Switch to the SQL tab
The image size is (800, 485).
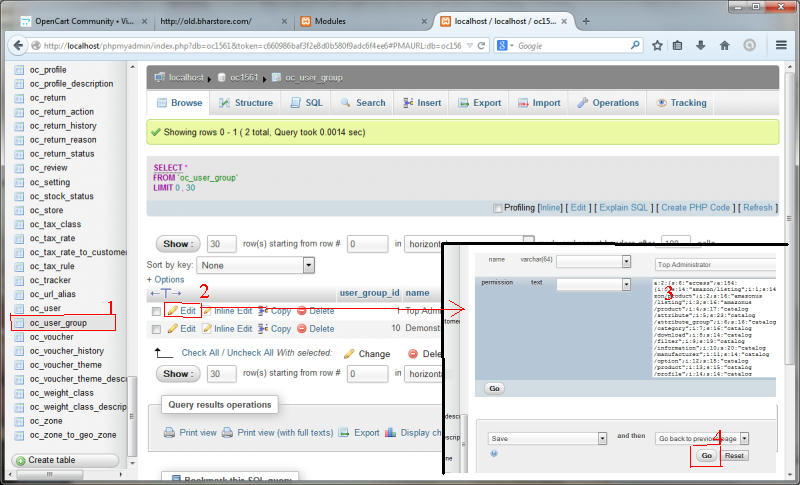pos(307,103)
